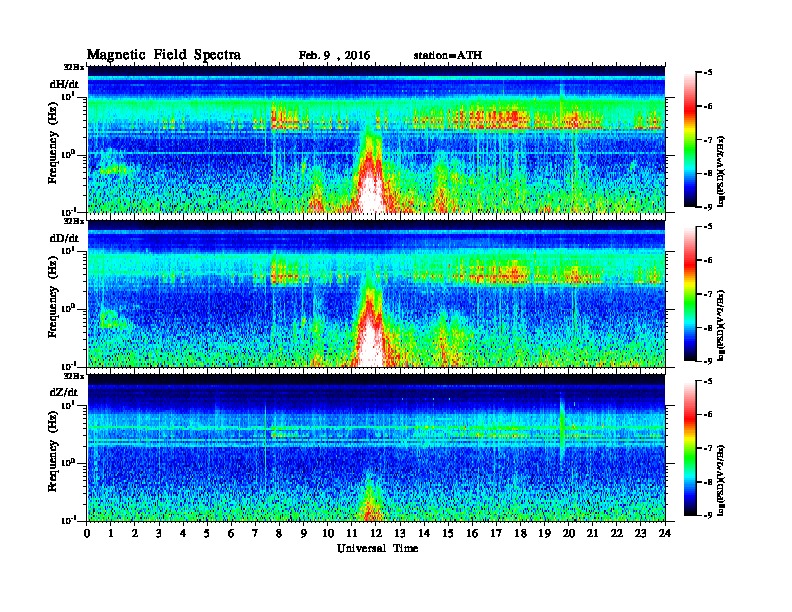Click the 32Hz label atop the dH/dt panel
Screen dimensions: 792x612
tap(74, 67)
